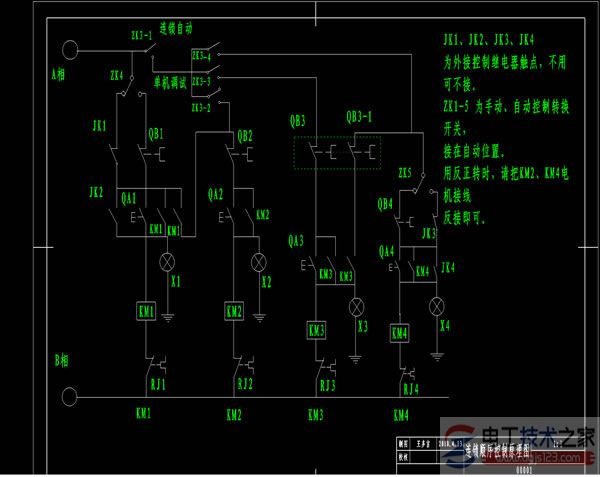Viewport: 600px width, 477px height.
Task: Click the JK2 contact label
Action: coord(96,192)
